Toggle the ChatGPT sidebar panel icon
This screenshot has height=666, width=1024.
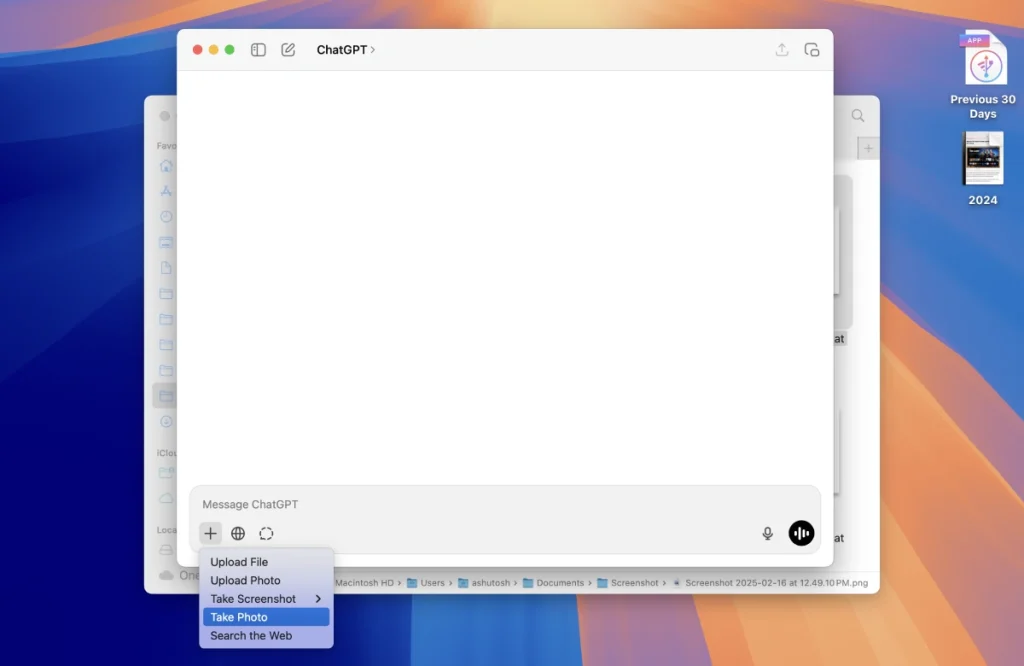[258, 50]
